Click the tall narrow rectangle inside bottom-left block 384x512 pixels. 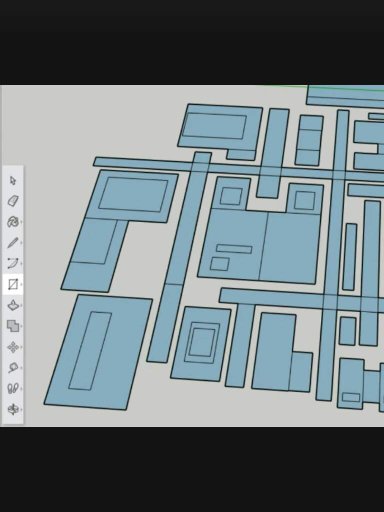click(x=90, y=351)
